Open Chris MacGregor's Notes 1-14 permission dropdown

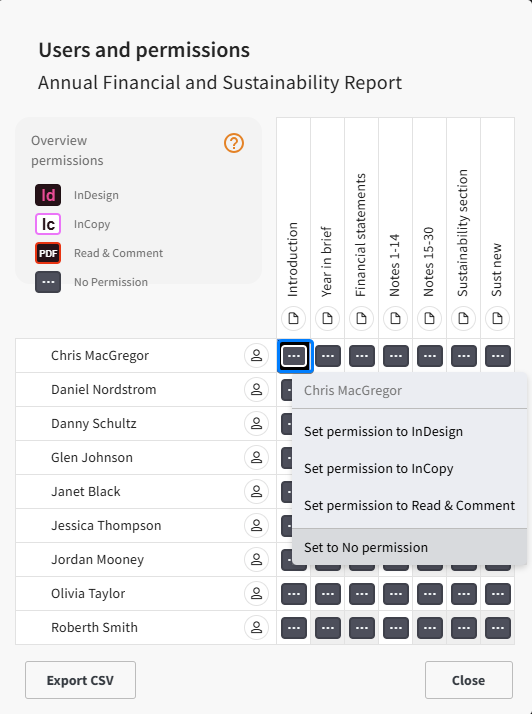(396, 356)
